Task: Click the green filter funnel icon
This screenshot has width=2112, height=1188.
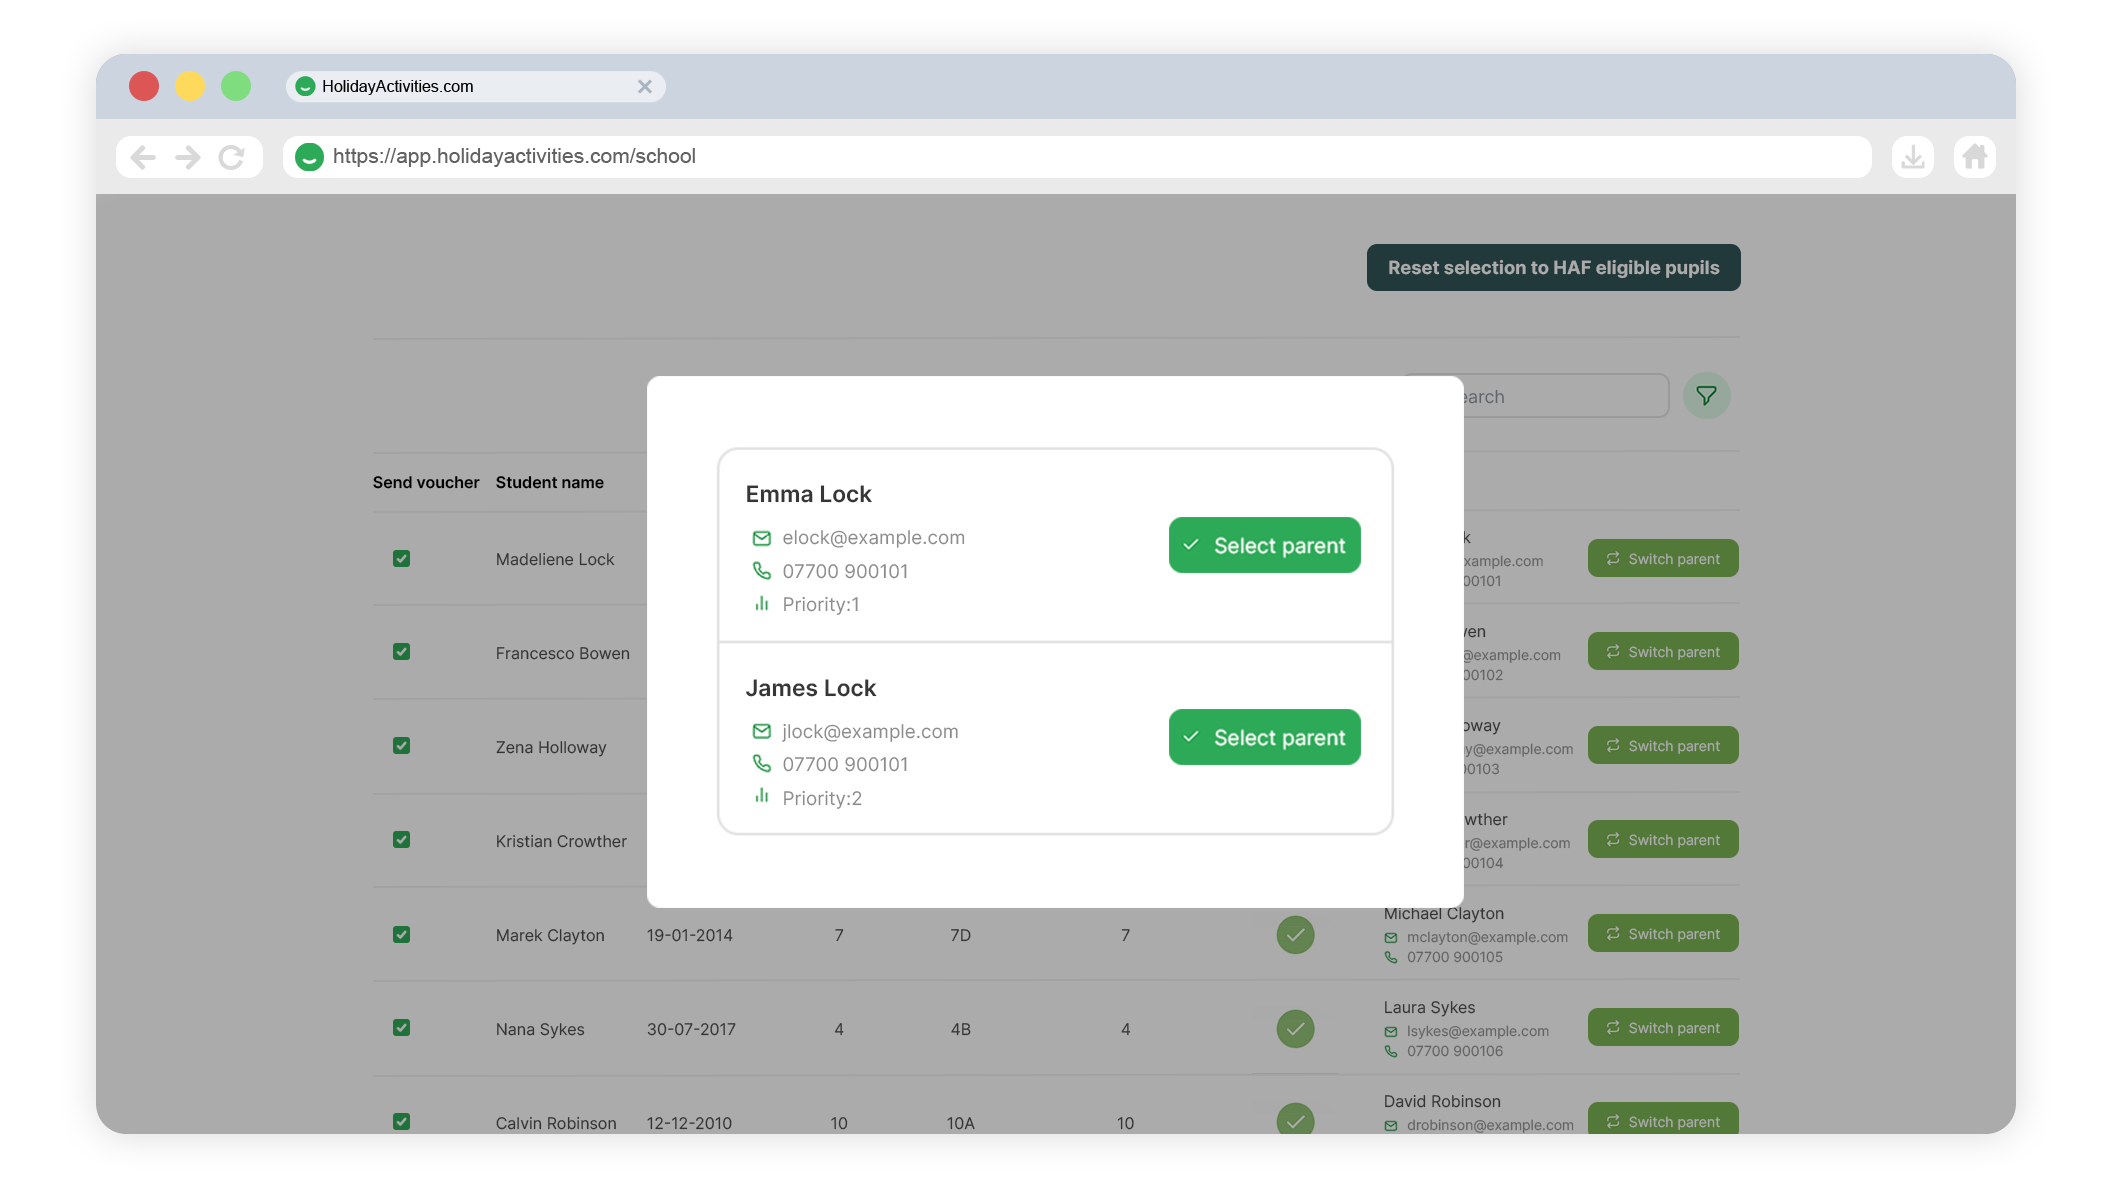Action: click(x=1706, y=396)
